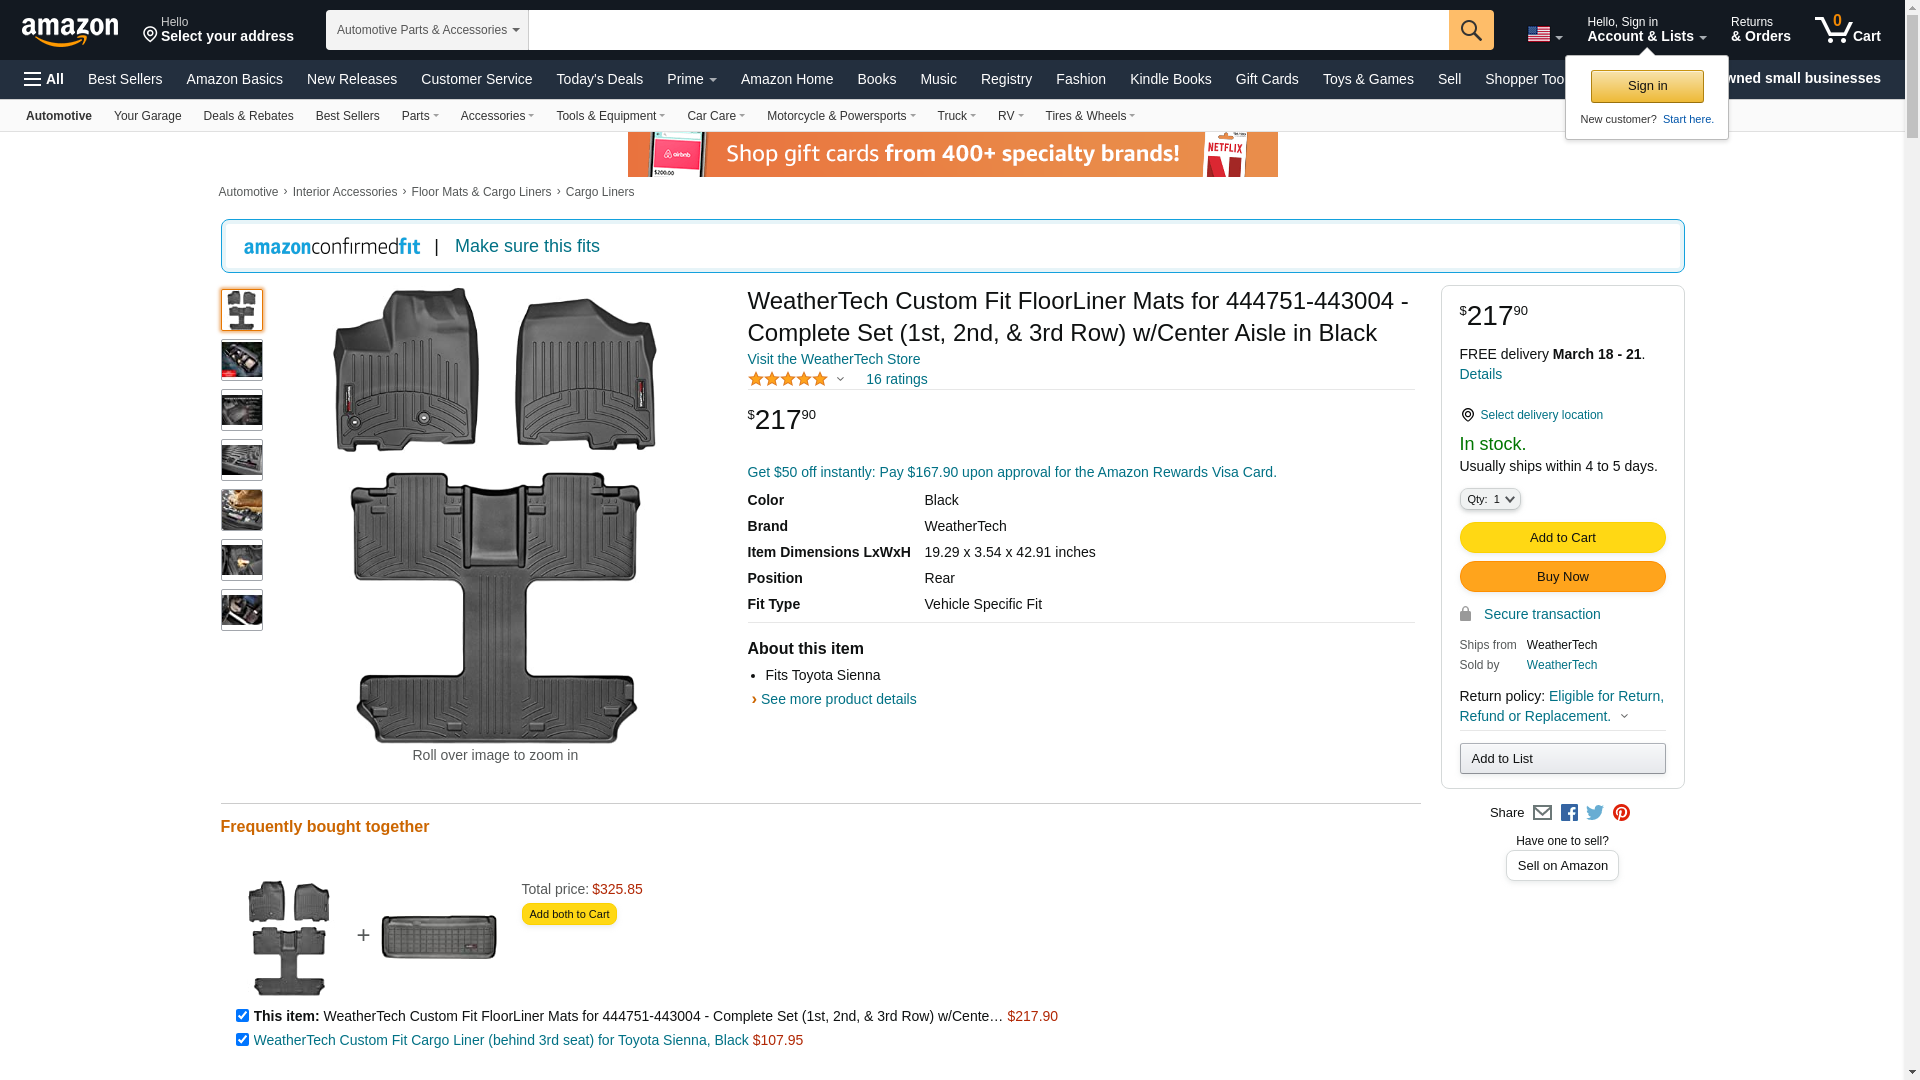Image resolution: width=1920 pixels, height=1080 pixels.
Task: Expand star rating breakdown chevron
Action: tap(840, 380)
